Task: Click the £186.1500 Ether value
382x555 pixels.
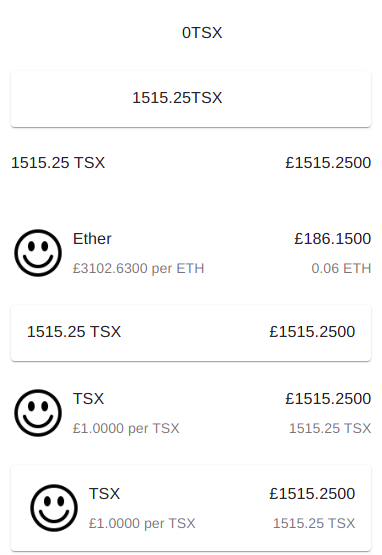Action: [332, 239]
